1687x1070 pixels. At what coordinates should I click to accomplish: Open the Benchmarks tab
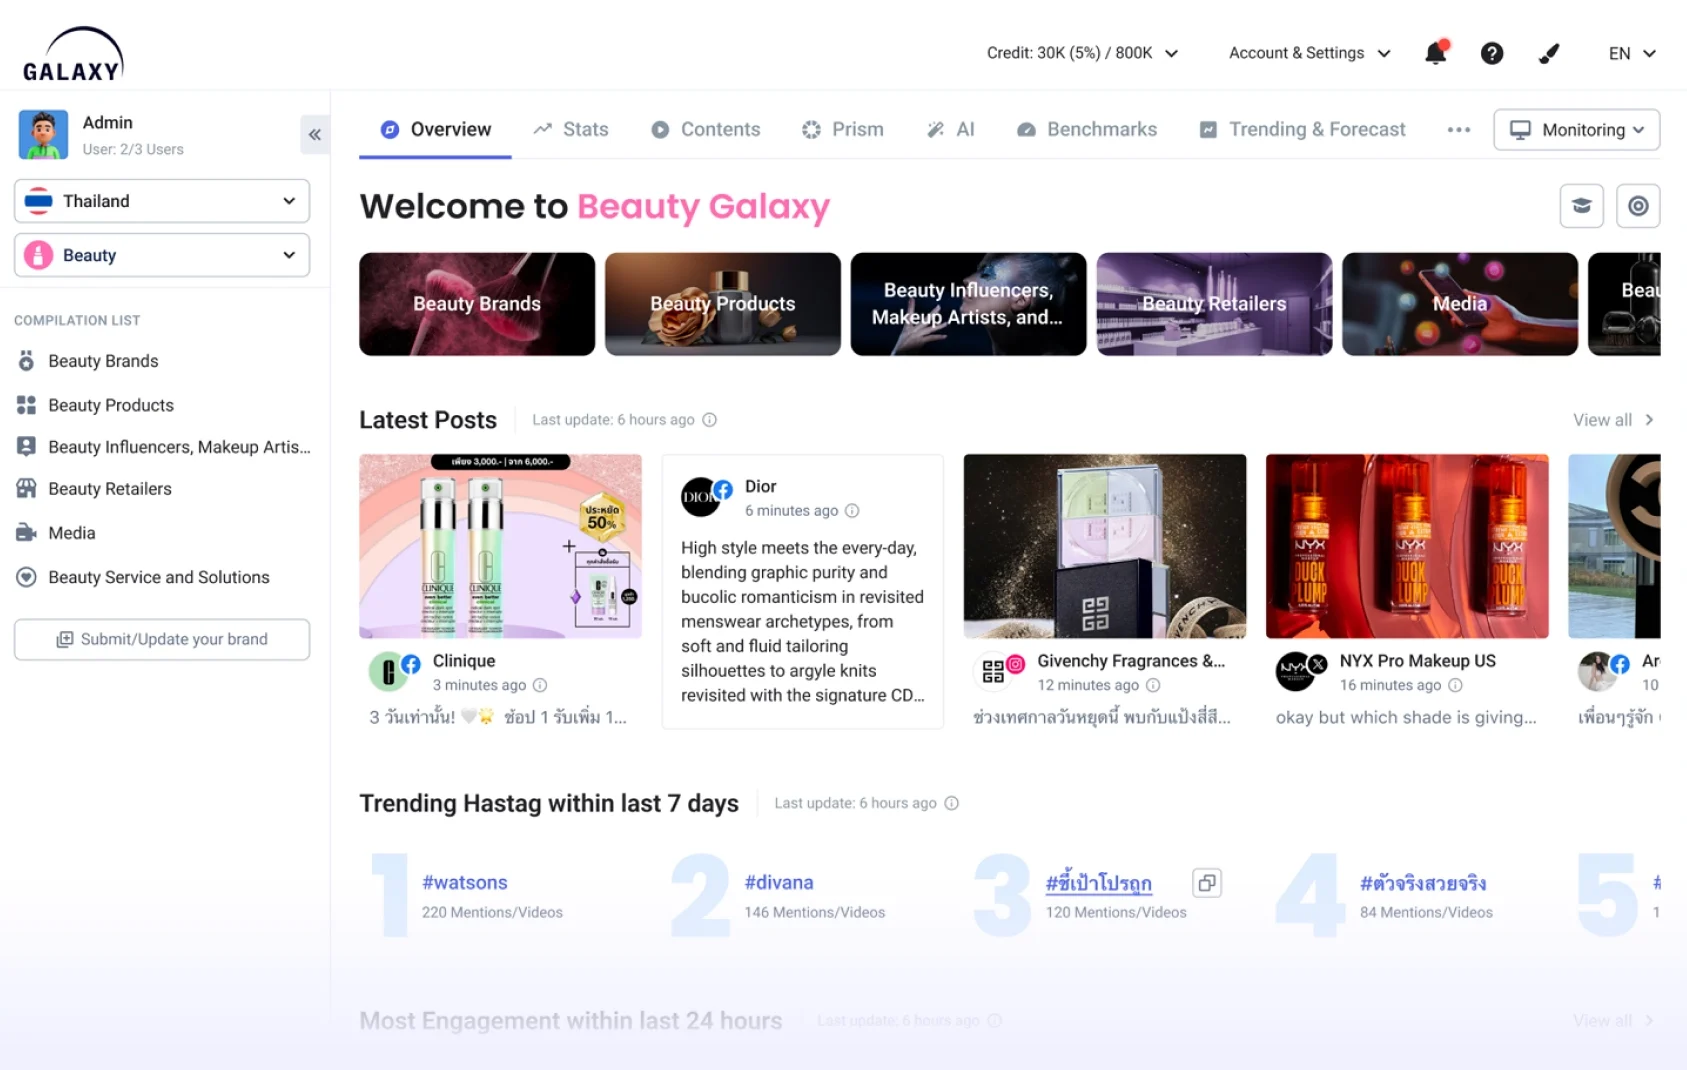pos(1087,129)
